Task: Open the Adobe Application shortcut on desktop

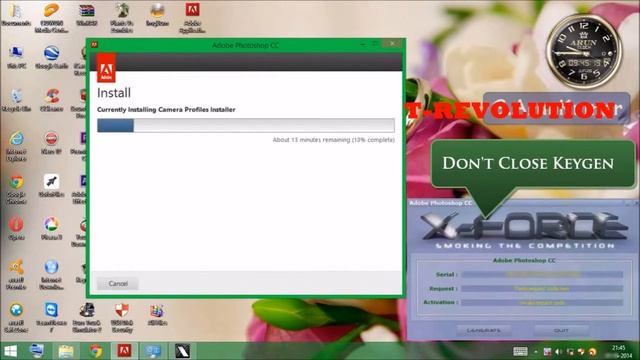Action: point(192,17)
